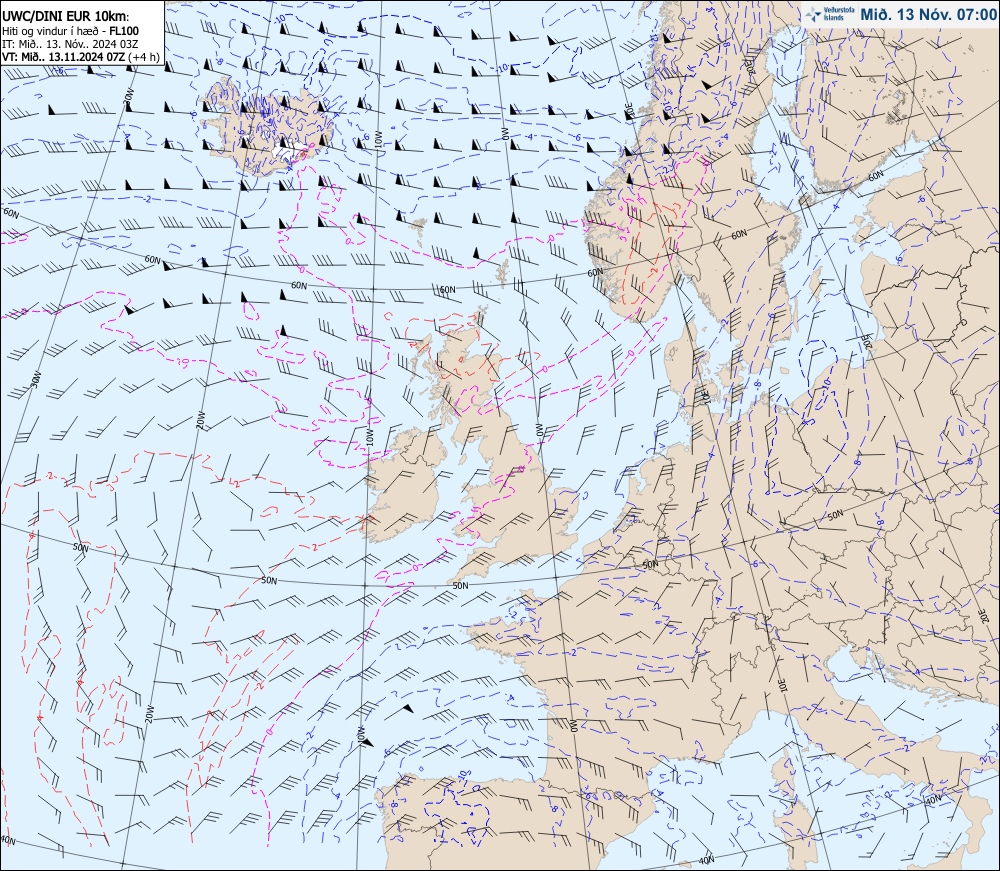Click the "IT: Mið.. 13. Nóv.. 2024 03Z" line
The width and height of the screenshot is (1000, 871).
(x=70, y=44)
